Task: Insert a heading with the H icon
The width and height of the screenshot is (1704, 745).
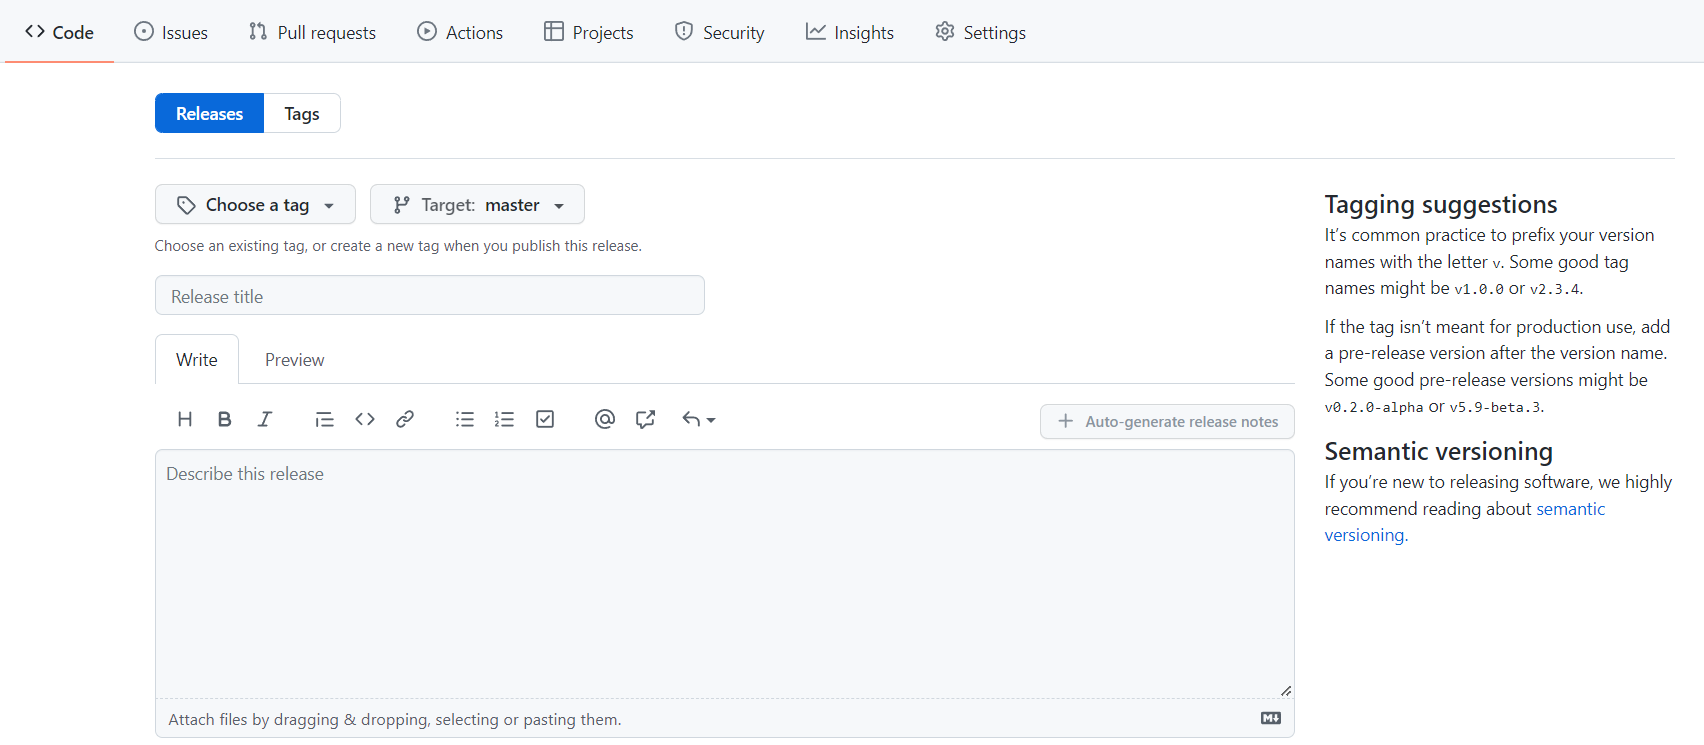Action: coord(185,419)
